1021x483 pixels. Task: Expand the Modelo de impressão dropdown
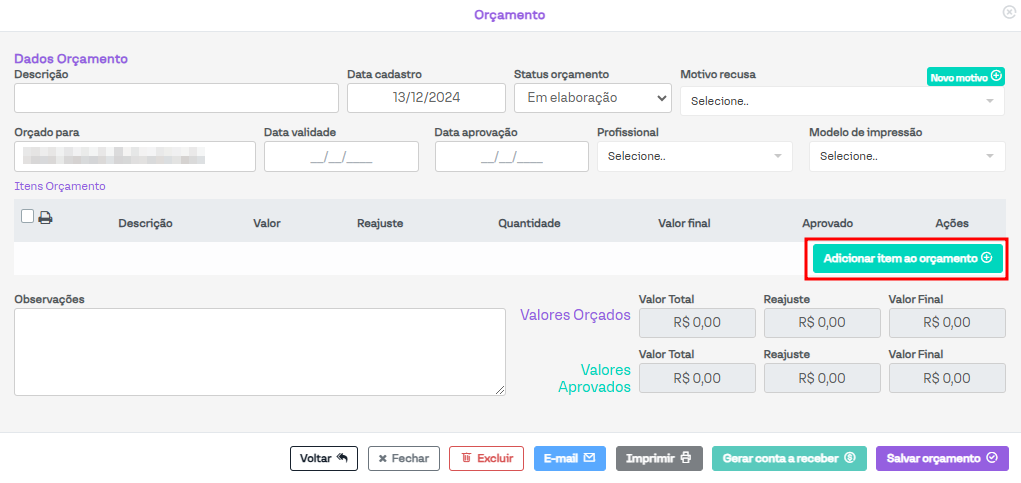click(906, 156)
